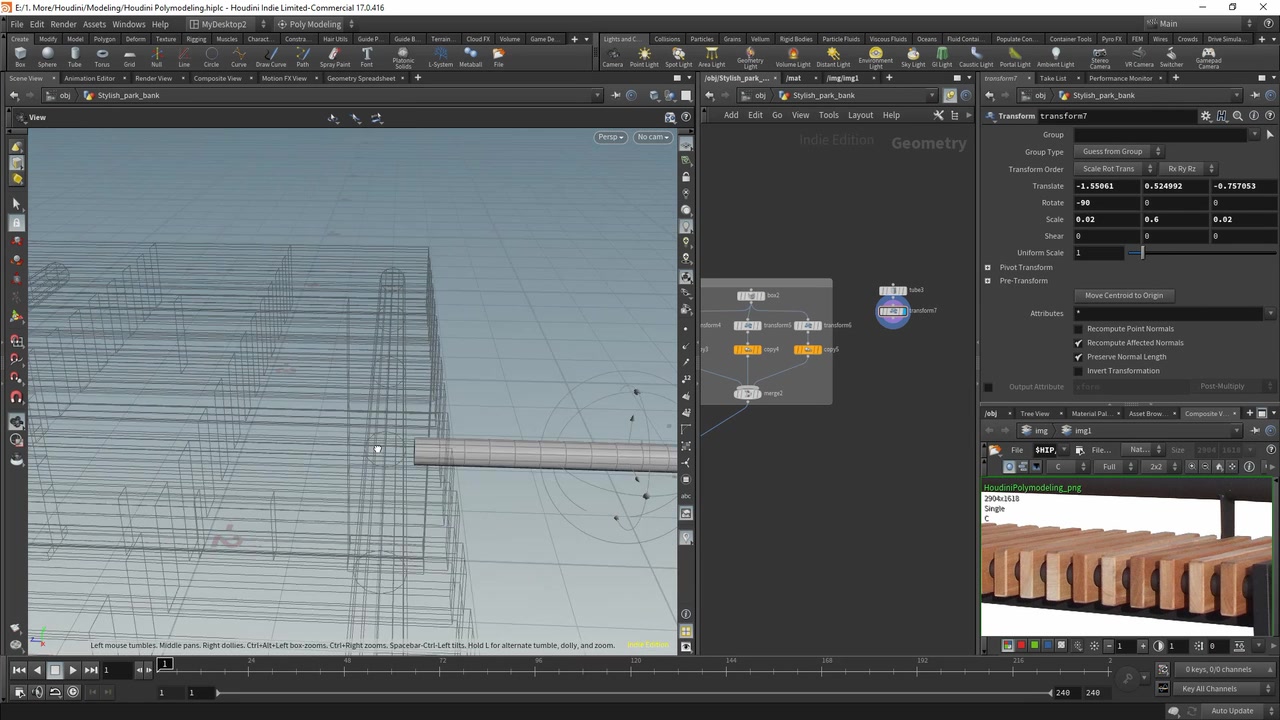Select the Metaball shelf tool
Screen dimensions: 1280x720
tap(470, 57)
